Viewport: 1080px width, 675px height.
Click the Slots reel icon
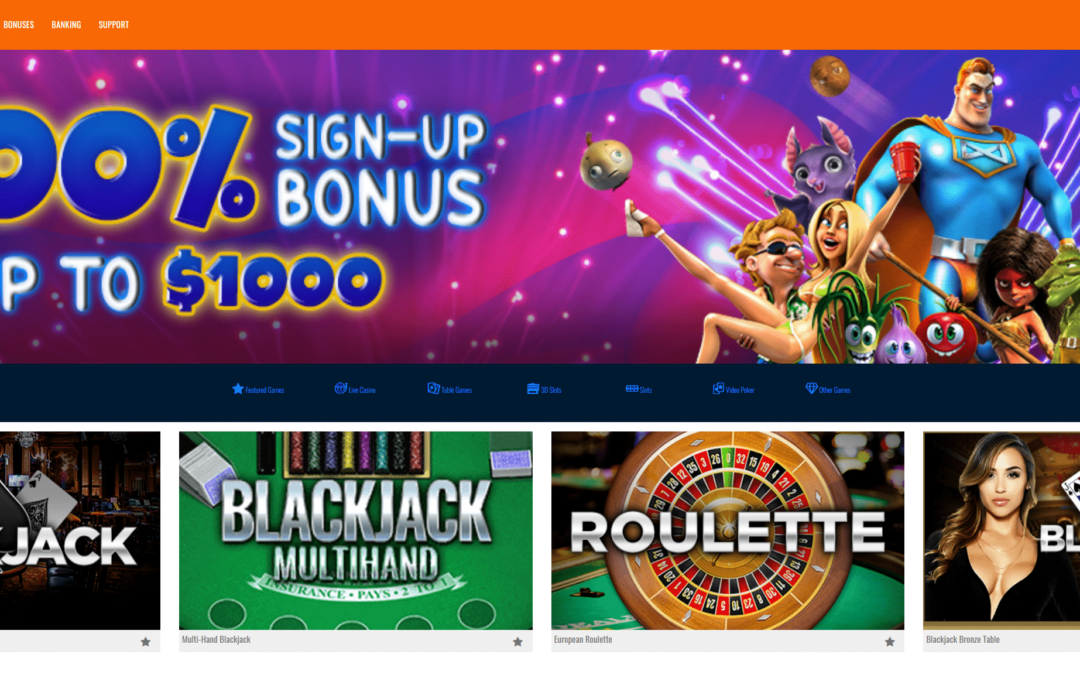click(632, 388)
